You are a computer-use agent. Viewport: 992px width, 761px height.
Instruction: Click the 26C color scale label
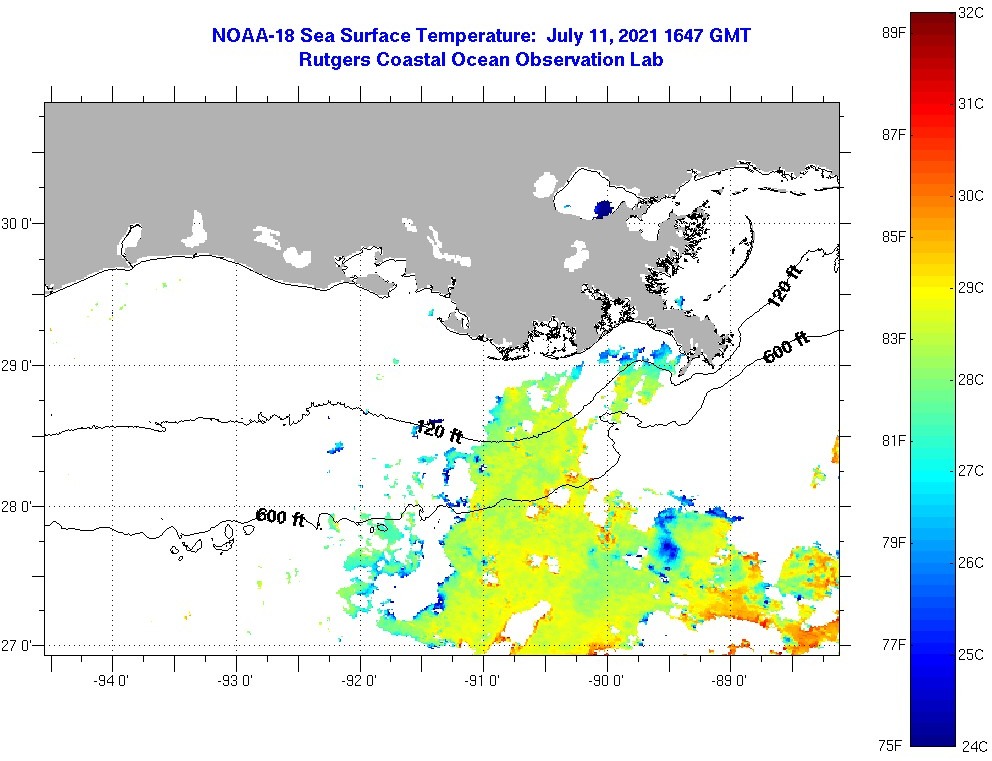click(970, 563)
